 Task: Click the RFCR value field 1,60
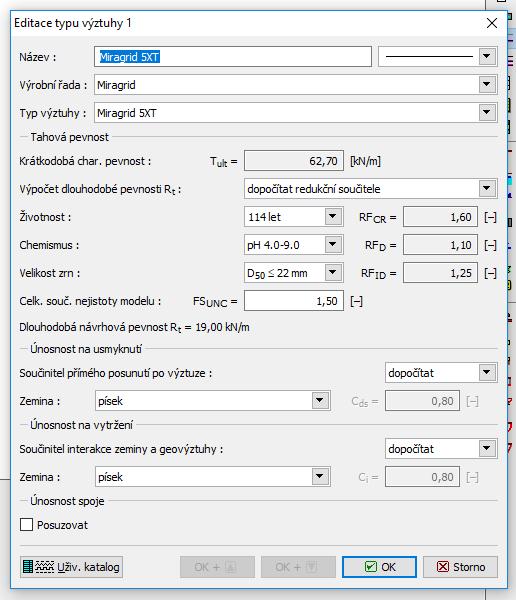tap(440, 217)
